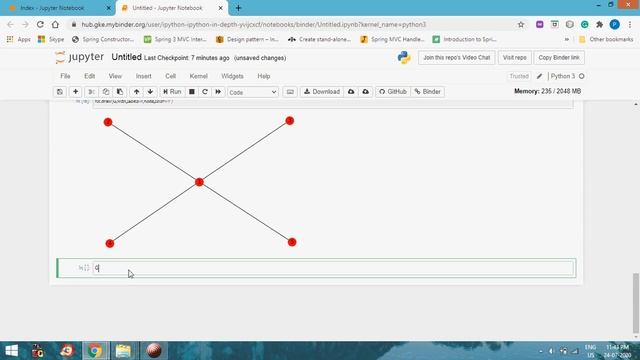
Task: Switch to the Index - Jupyter Notebook tab
Action: click(x=52, y=8)
